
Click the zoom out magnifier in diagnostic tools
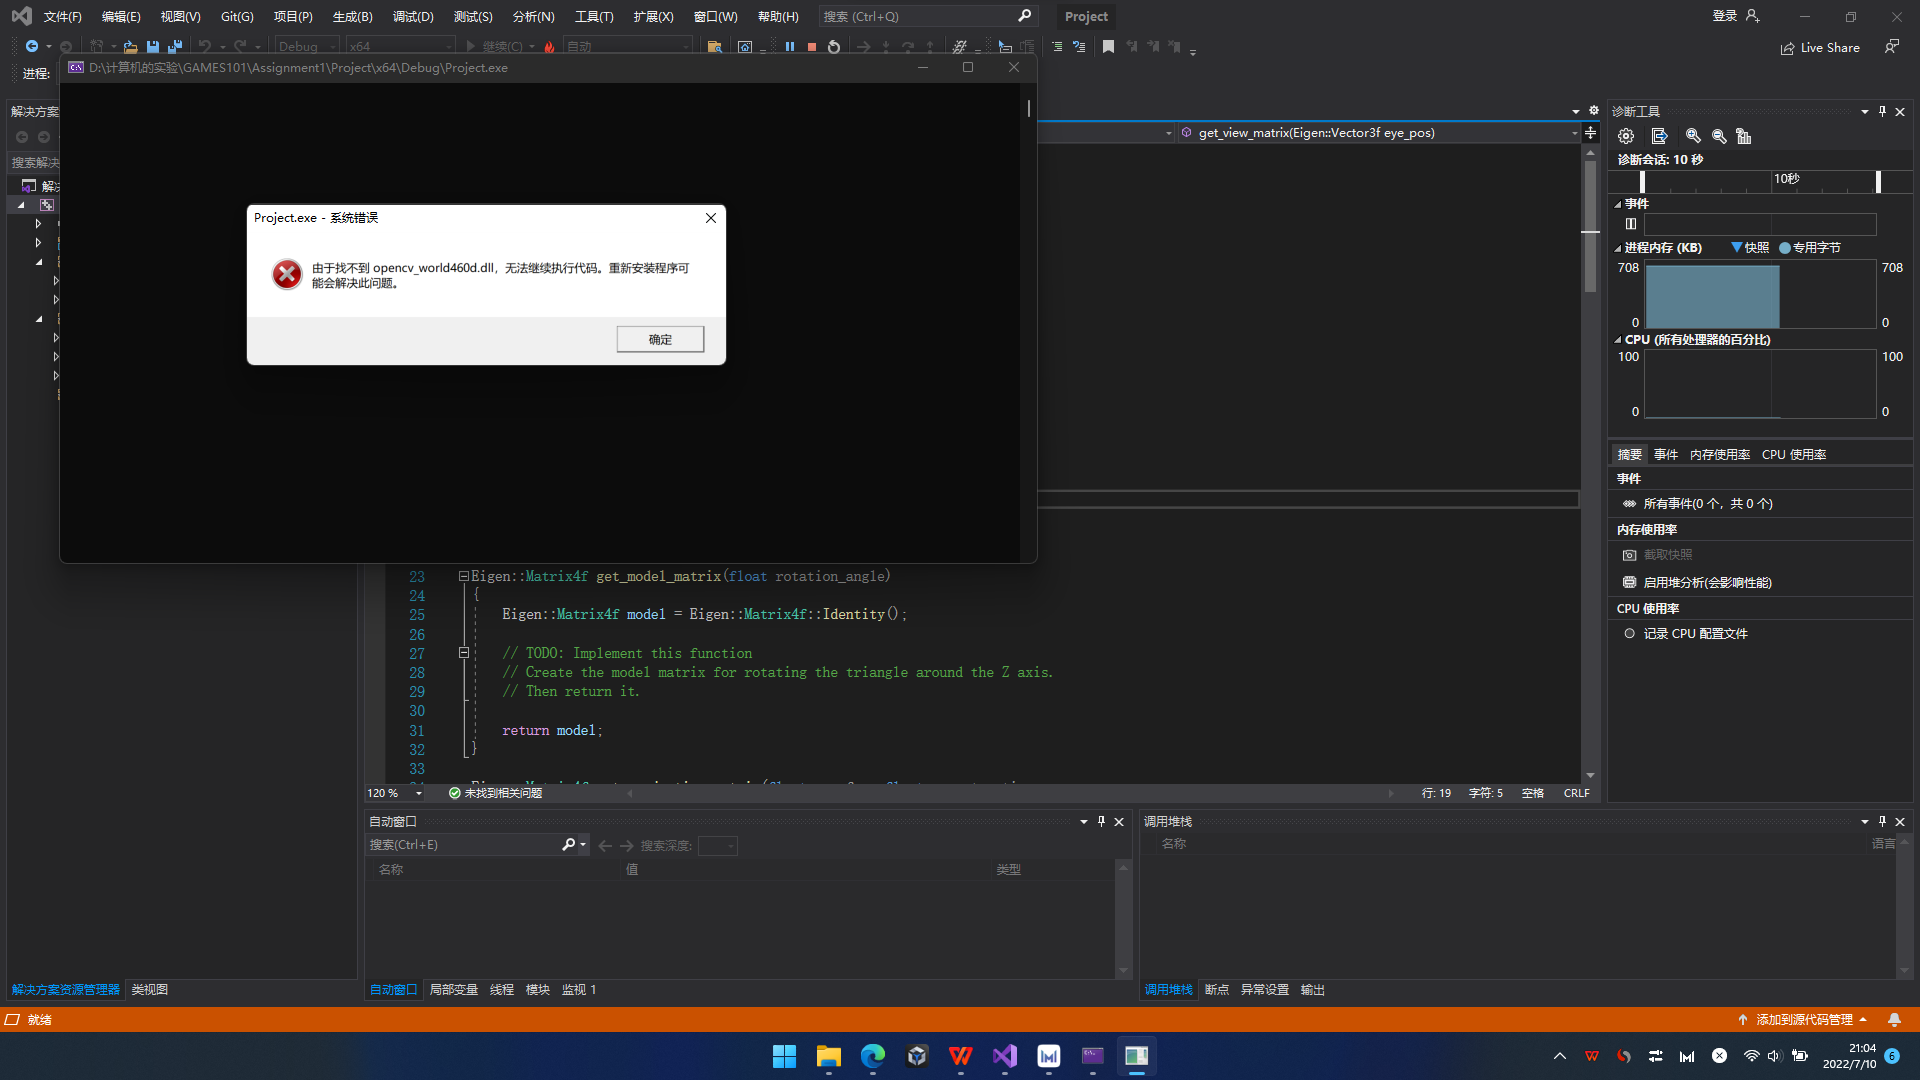[1719, 136]
